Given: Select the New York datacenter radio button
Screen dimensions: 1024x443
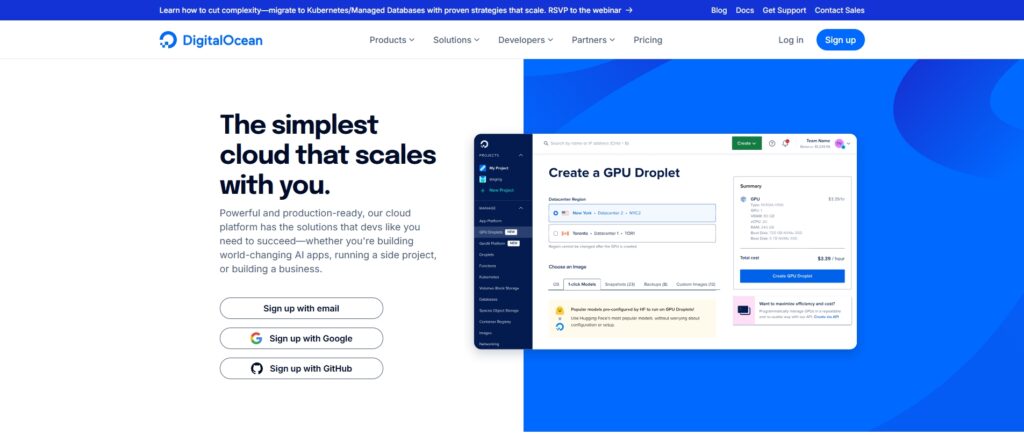Looking at the screenshot, I should point(556,213).
